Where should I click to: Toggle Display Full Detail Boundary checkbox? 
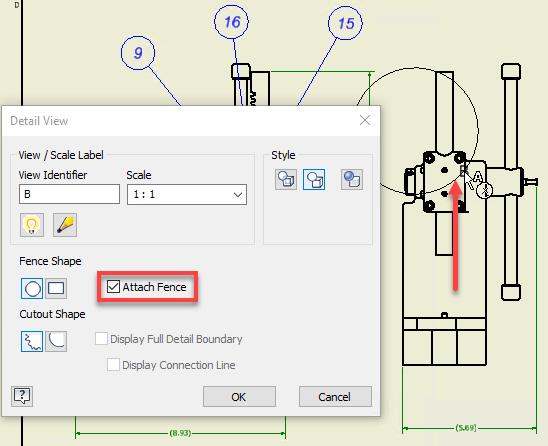pyautogui.click(x=101, y=339)
